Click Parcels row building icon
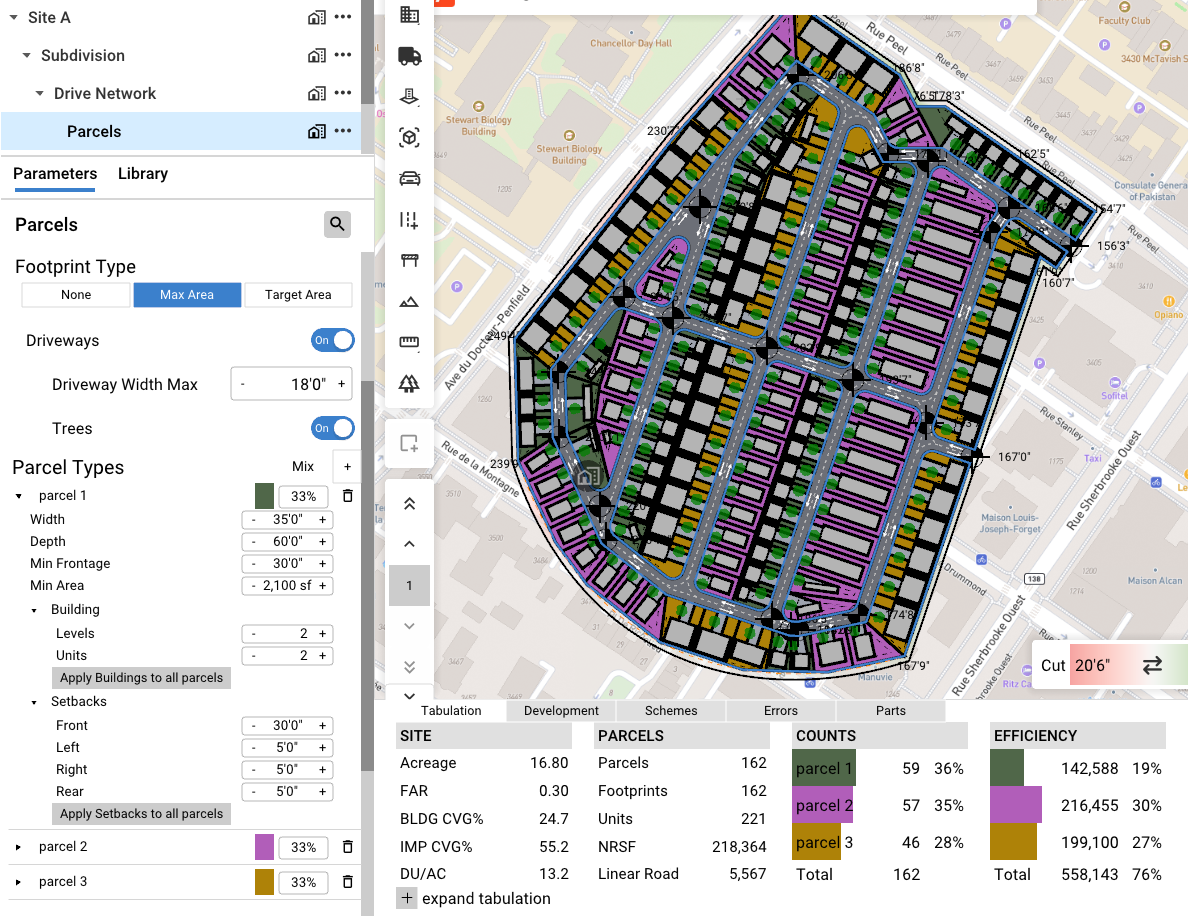Viewport: 1188px width, 916px height. [317, 131]
